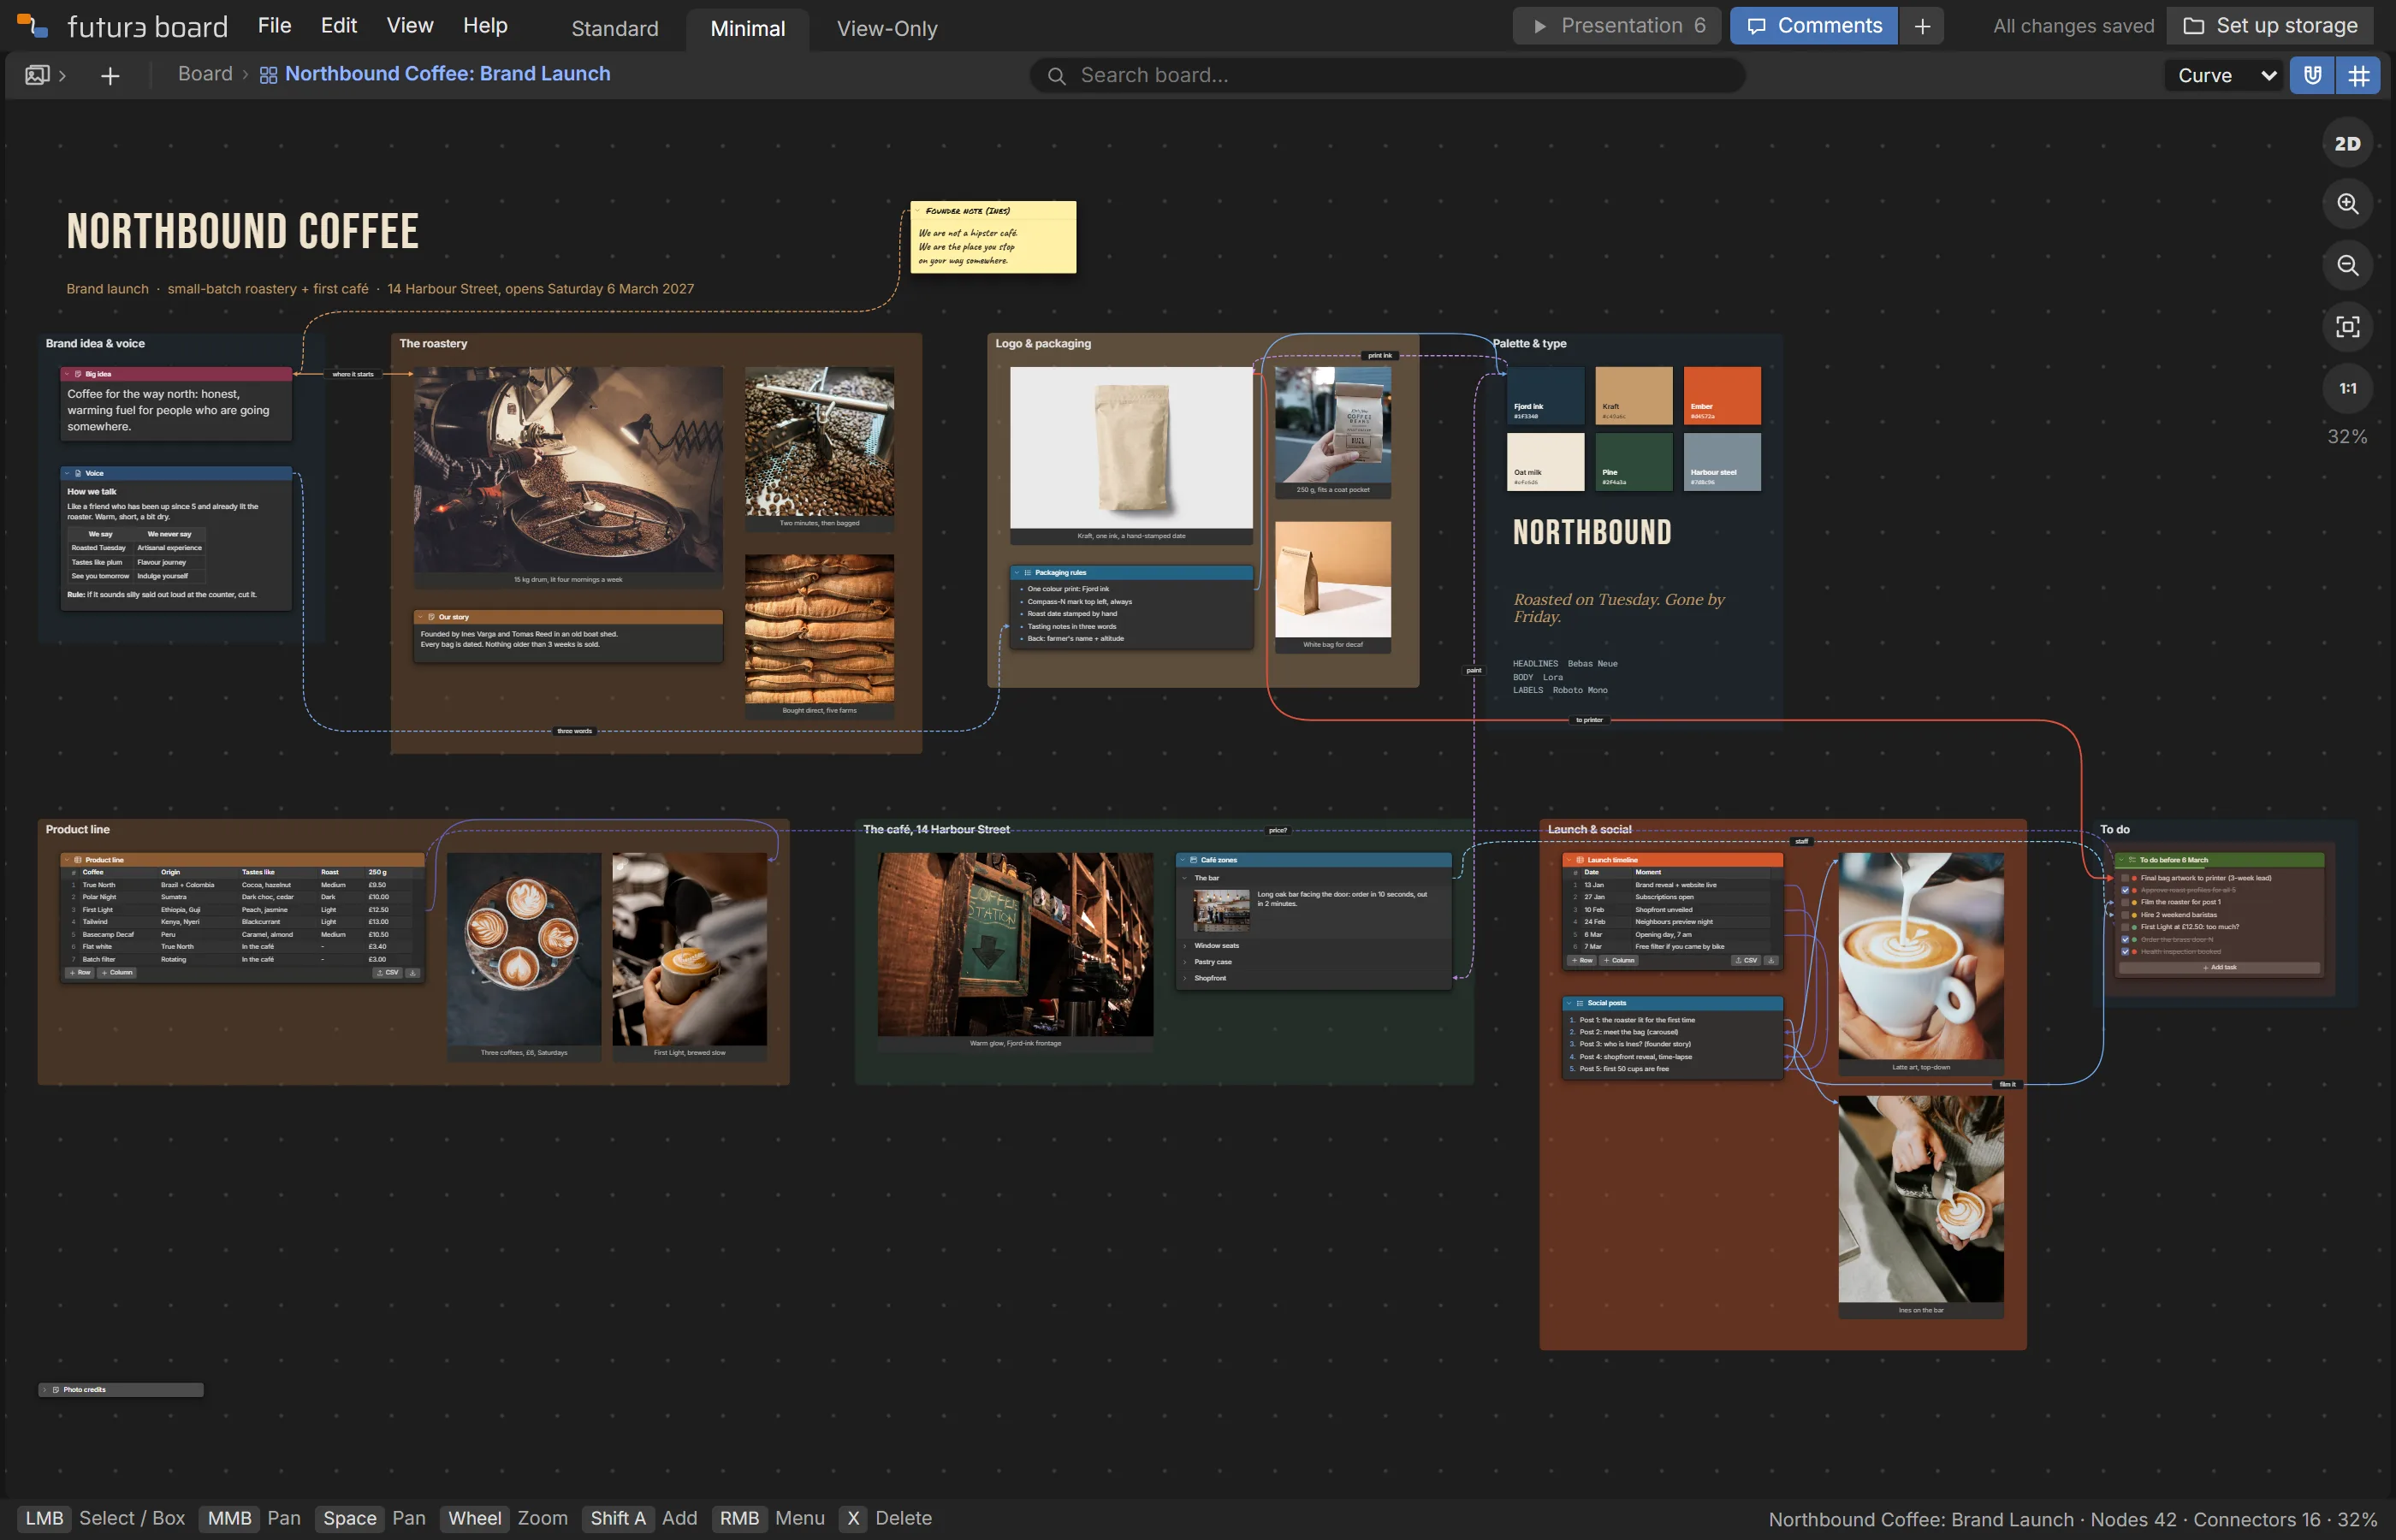The width and height of the screenshot is (2396, 1540).
Task: Check the 'Hire 2 weekend baristas' task
Action: pyautogui.click(x=2125, y=915)
